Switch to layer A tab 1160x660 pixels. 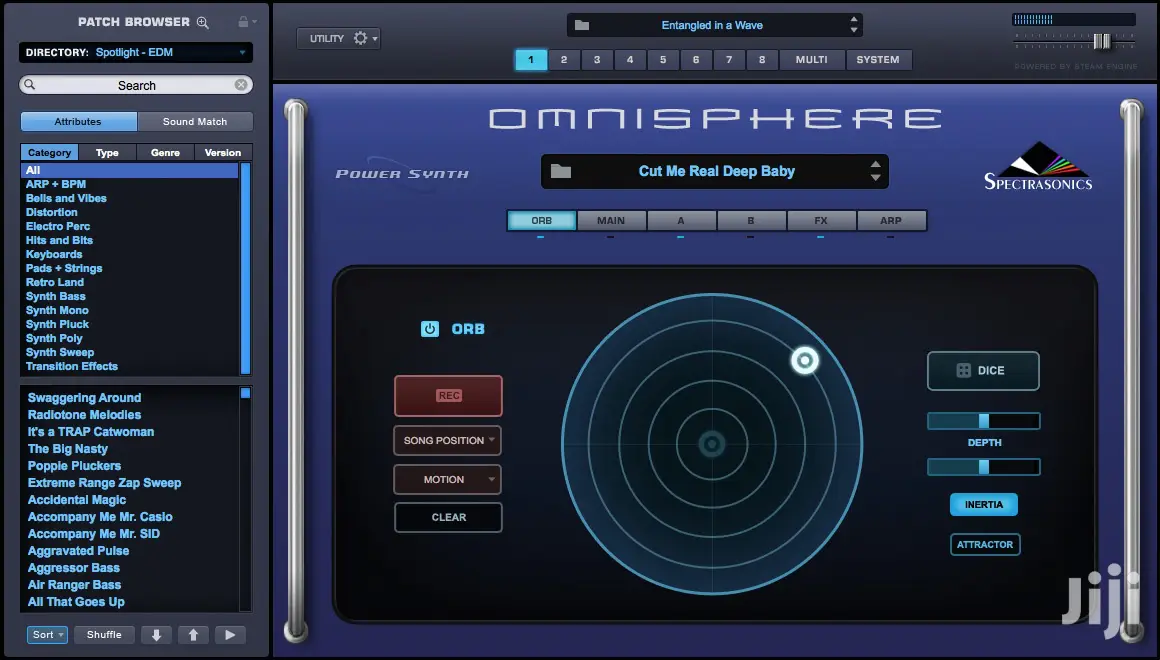[x=681, y=220]
